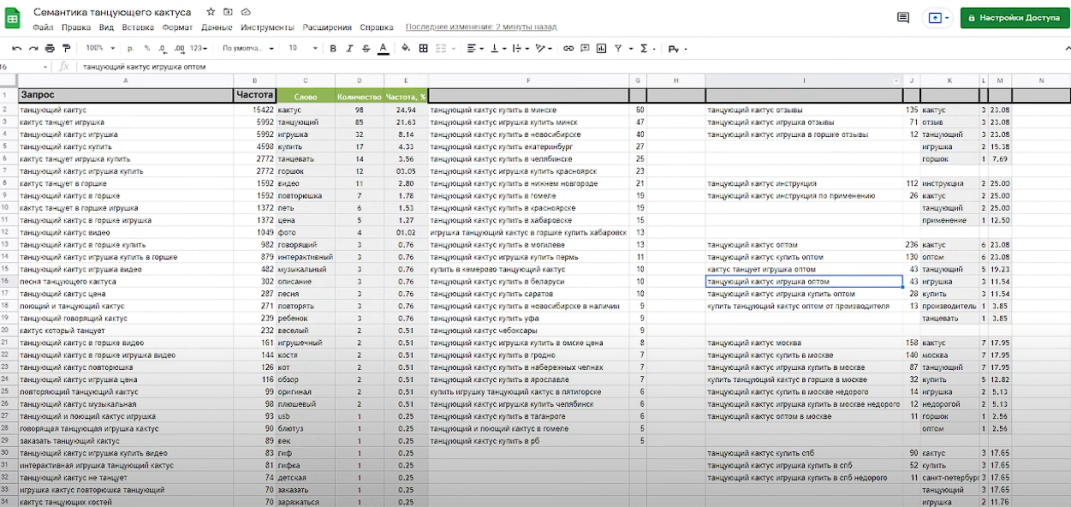
Task: Toggle italic formatting
Action: click(350, 49)
